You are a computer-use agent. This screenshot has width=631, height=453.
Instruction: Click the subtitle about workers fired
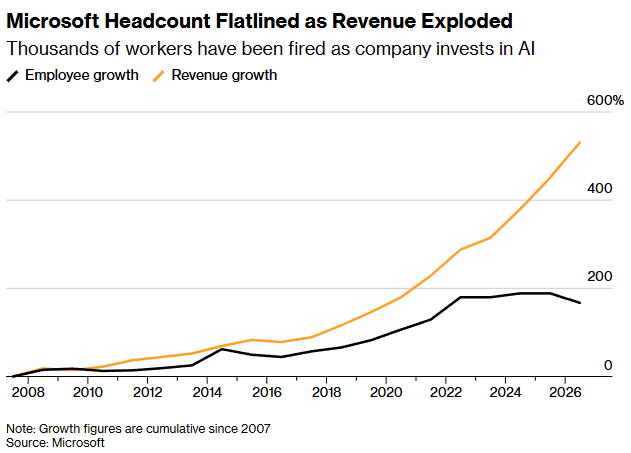point(270,49)
